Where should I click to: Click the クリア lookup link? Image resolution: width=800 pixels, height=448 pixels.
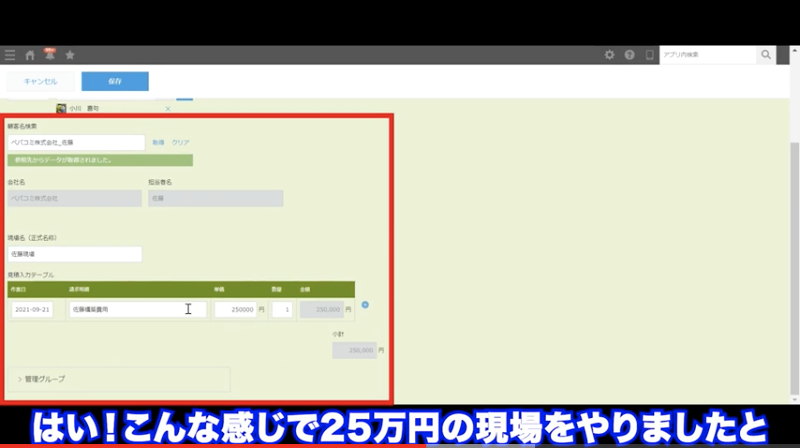click(x=180, y=143)
